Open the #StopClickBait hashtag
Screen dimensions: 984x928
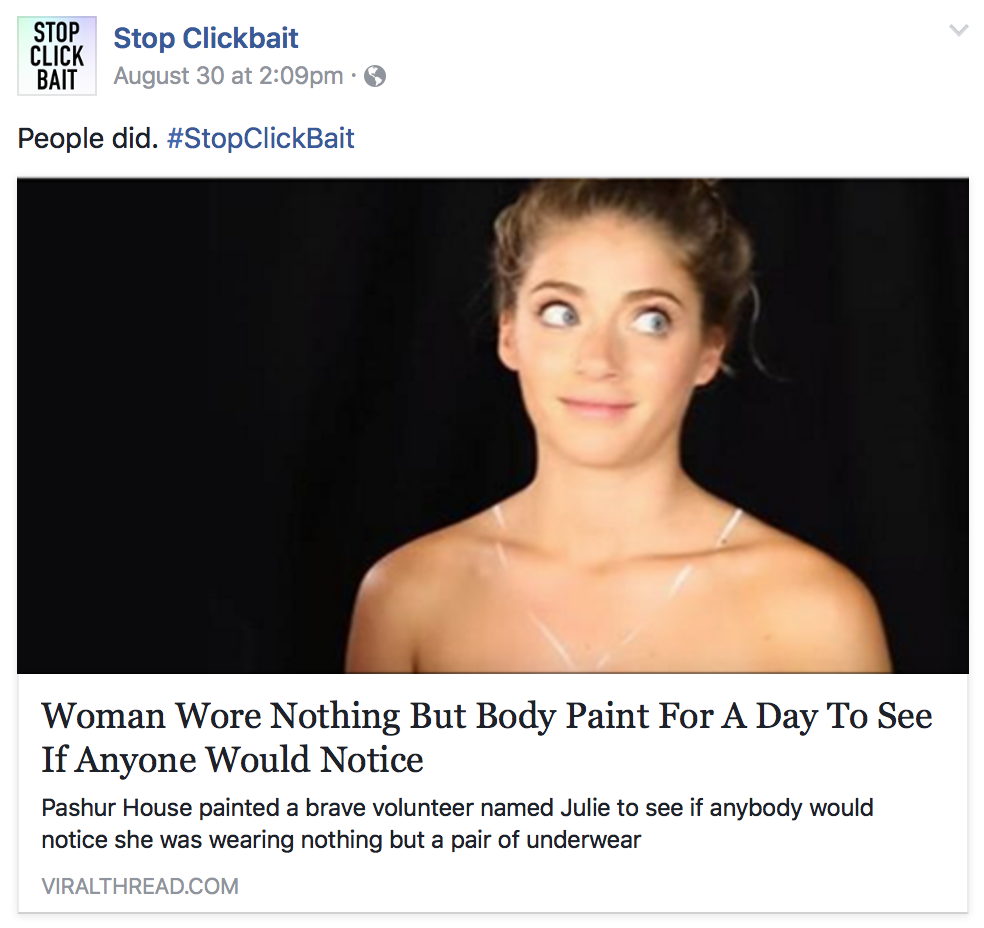(x=261, y=138)
